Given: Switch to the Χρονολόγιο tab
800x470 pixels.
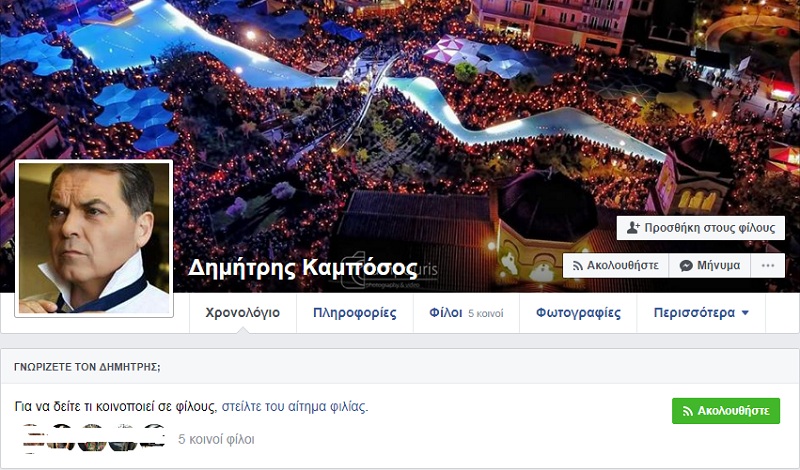Looking at the screenshot, I should (243, 313).
